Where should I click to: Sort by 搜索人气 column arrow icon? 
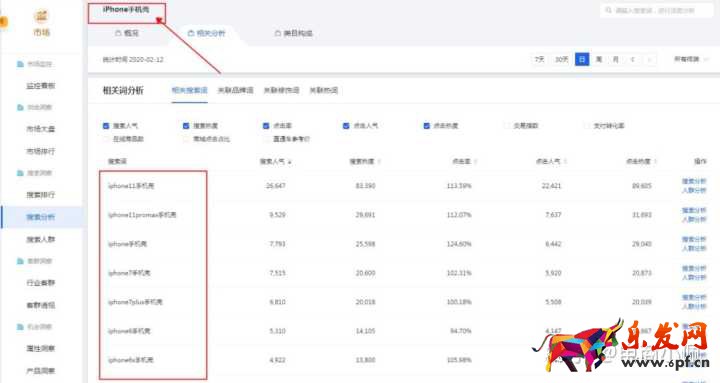[290, 162]
